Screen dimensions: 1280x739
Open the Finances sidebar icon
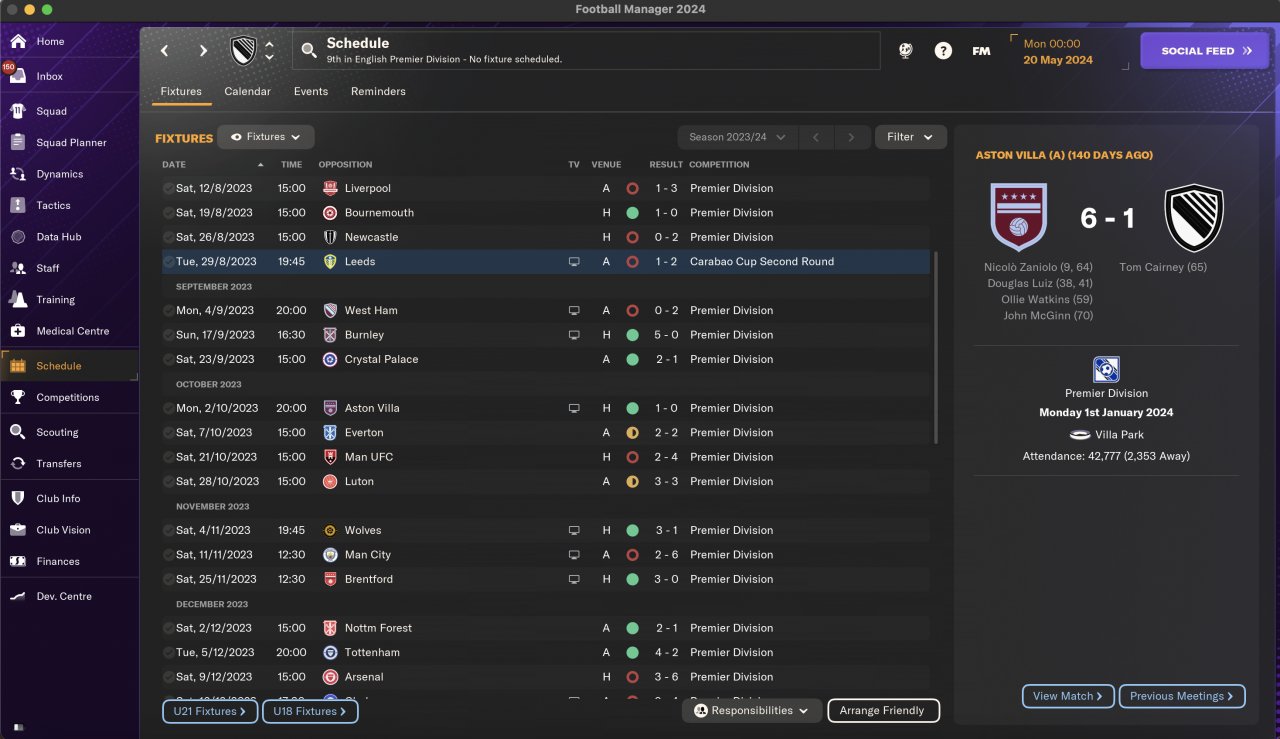(x=18, y=561)
